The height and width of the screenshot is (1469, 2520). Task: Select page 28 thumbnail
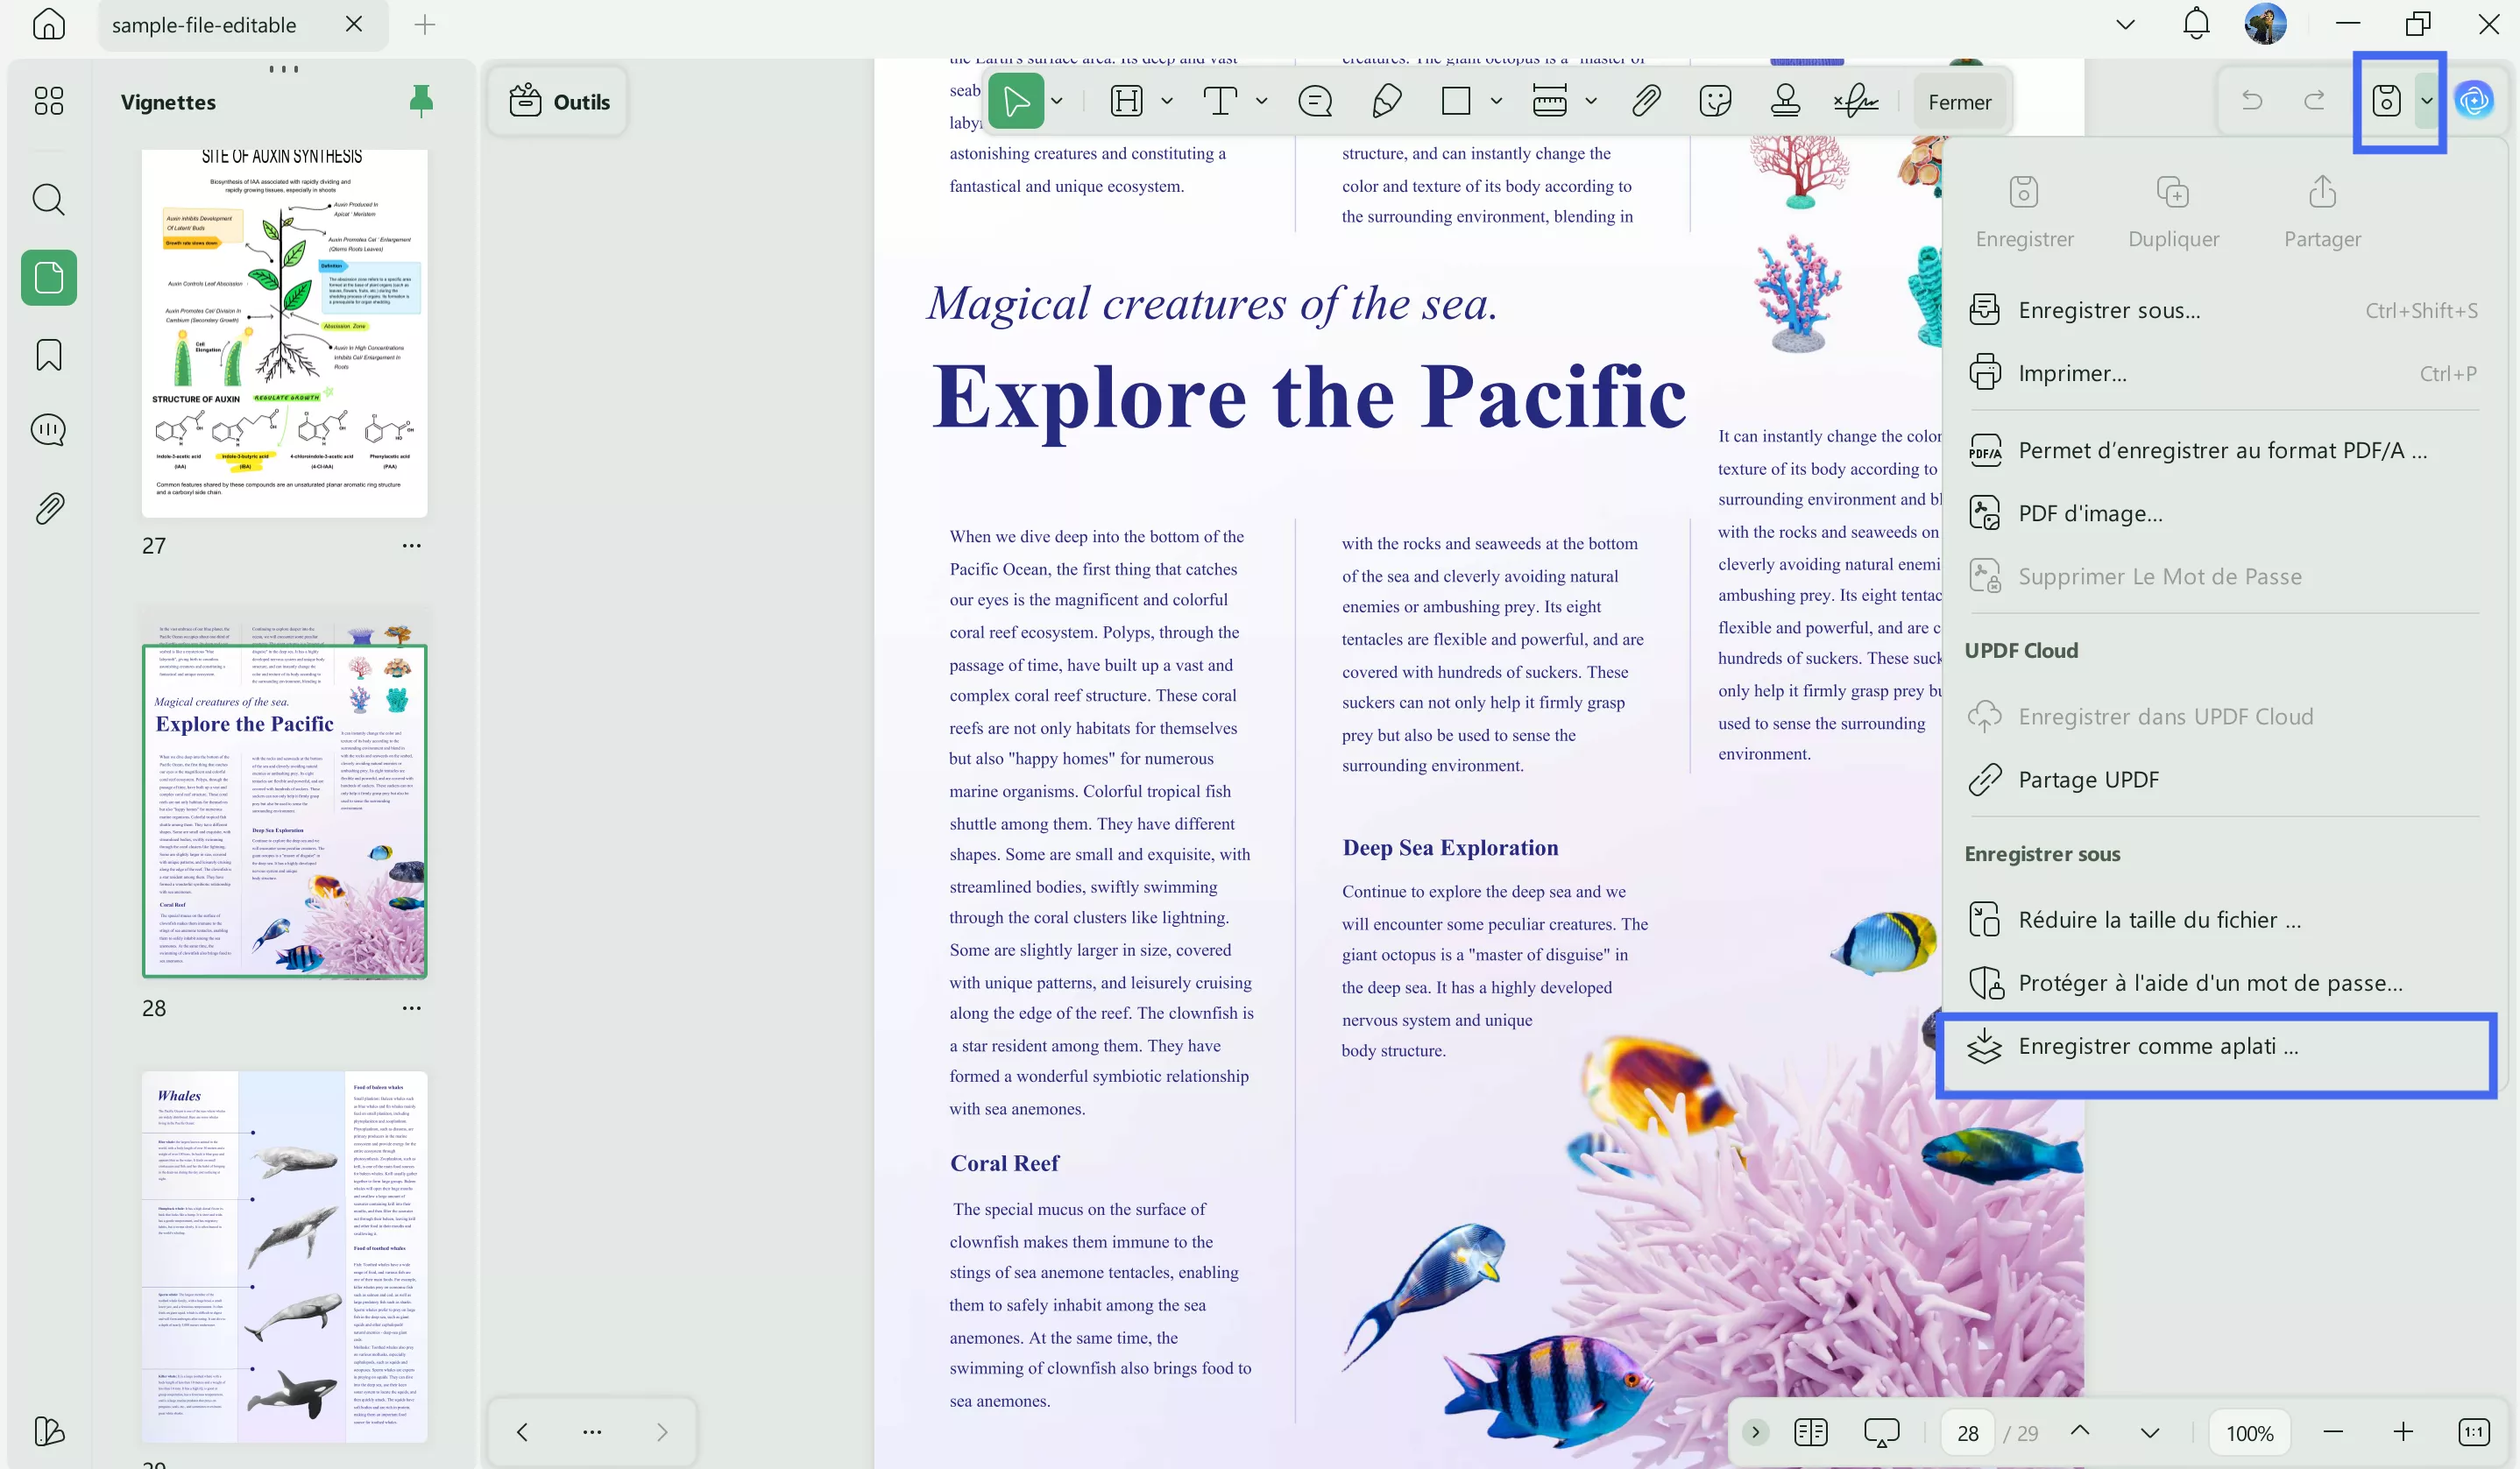[284, 793]
